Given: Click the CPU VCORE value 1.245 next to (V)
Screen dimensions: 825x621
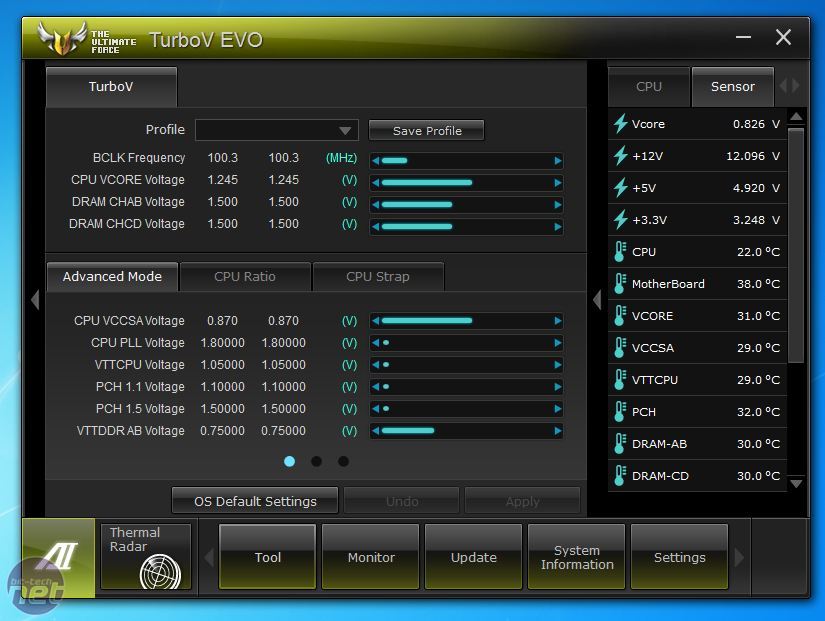Looking at the screenshot, I should coord(284,180).
